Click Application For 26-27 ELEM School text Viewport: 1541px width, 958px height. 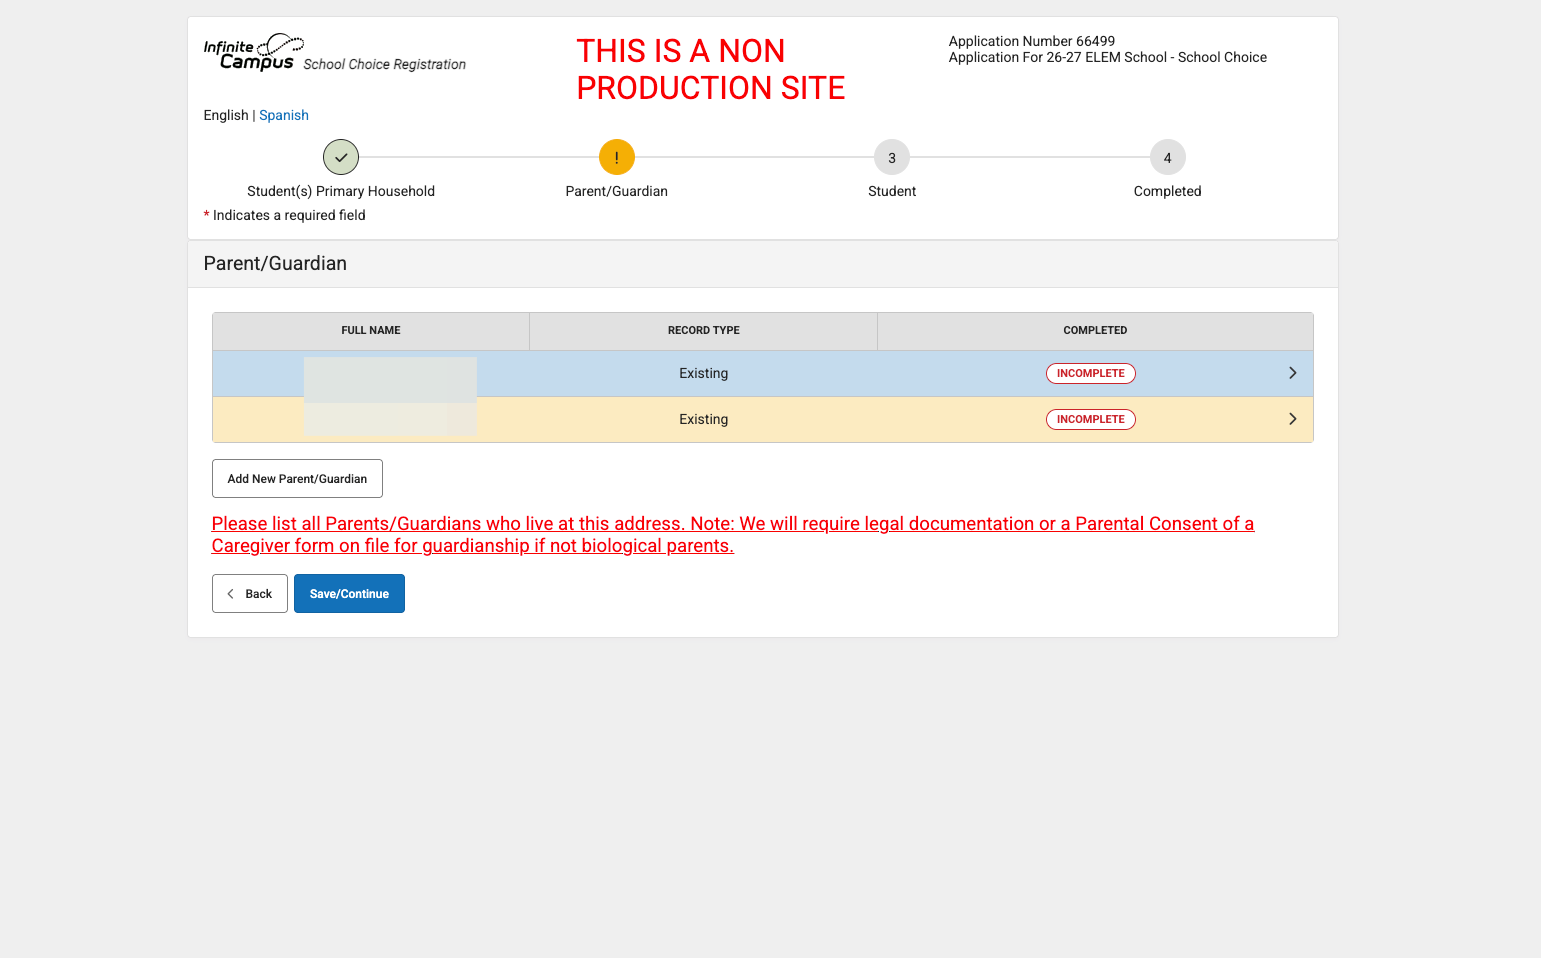[x=1108, y=57]
